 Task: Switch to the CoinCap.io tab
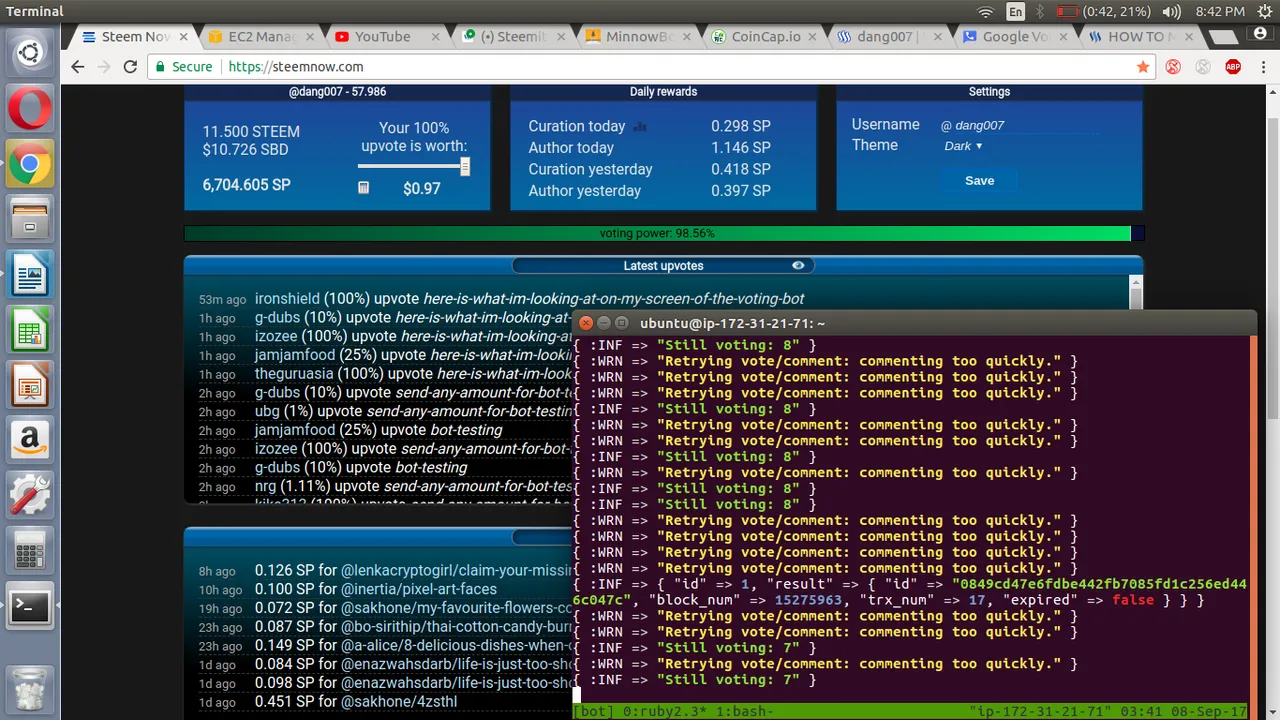point(760,37)
